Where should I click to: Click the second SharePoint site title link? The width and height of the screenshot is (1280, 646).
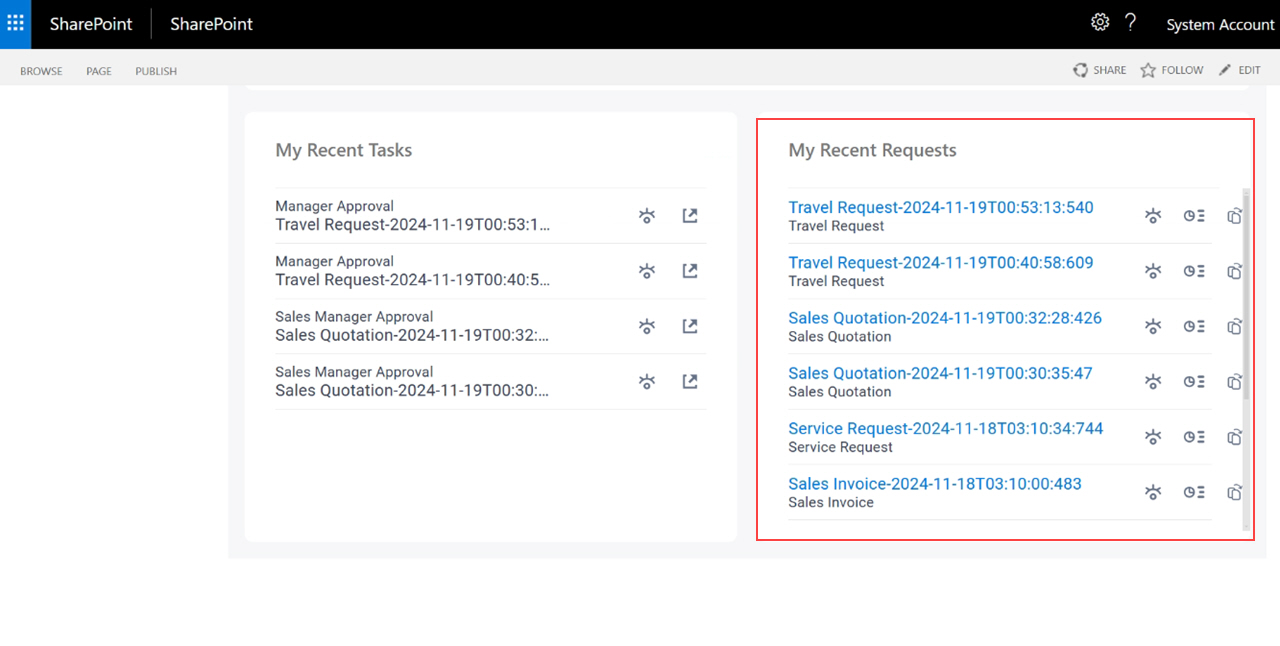[x=211, y=24]
